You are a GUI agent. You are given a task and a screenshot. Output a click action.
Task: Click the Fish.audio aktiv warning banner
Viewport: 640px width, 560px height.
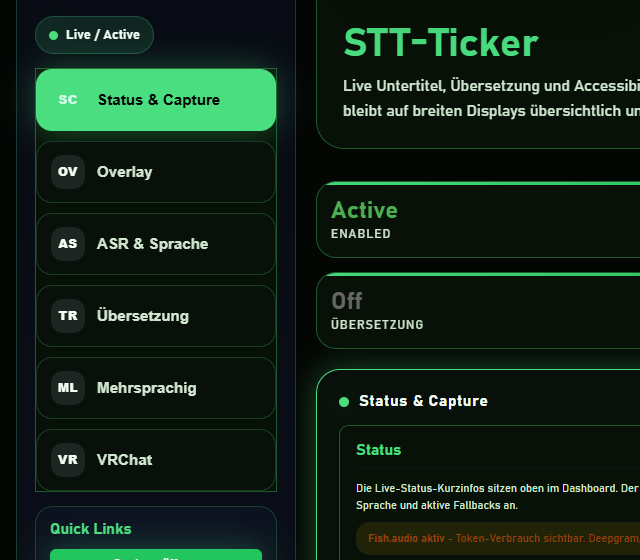tap(498, 538)
